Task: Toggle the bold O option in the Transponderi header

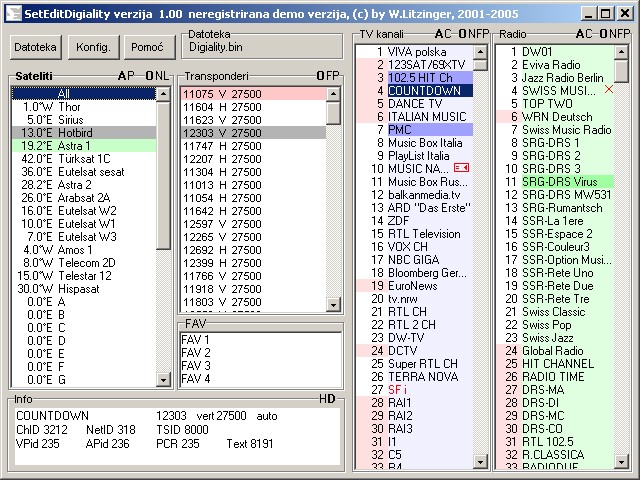Action: pos(320,76)
